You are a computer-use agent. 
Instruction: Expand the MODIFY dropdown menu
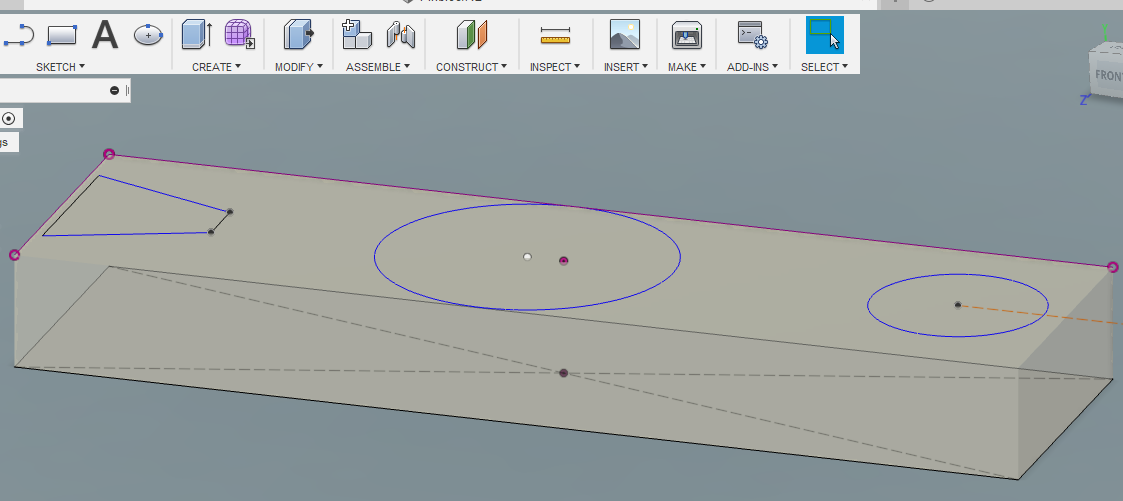tap(299, 67)
